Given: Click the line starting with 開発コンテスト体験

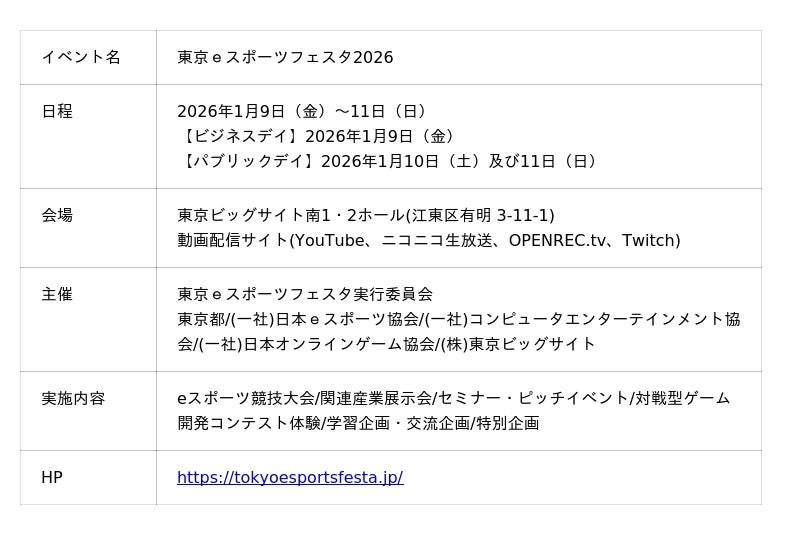Looking at the screenshot, I should pyautogui.click(x=358, y=423).
